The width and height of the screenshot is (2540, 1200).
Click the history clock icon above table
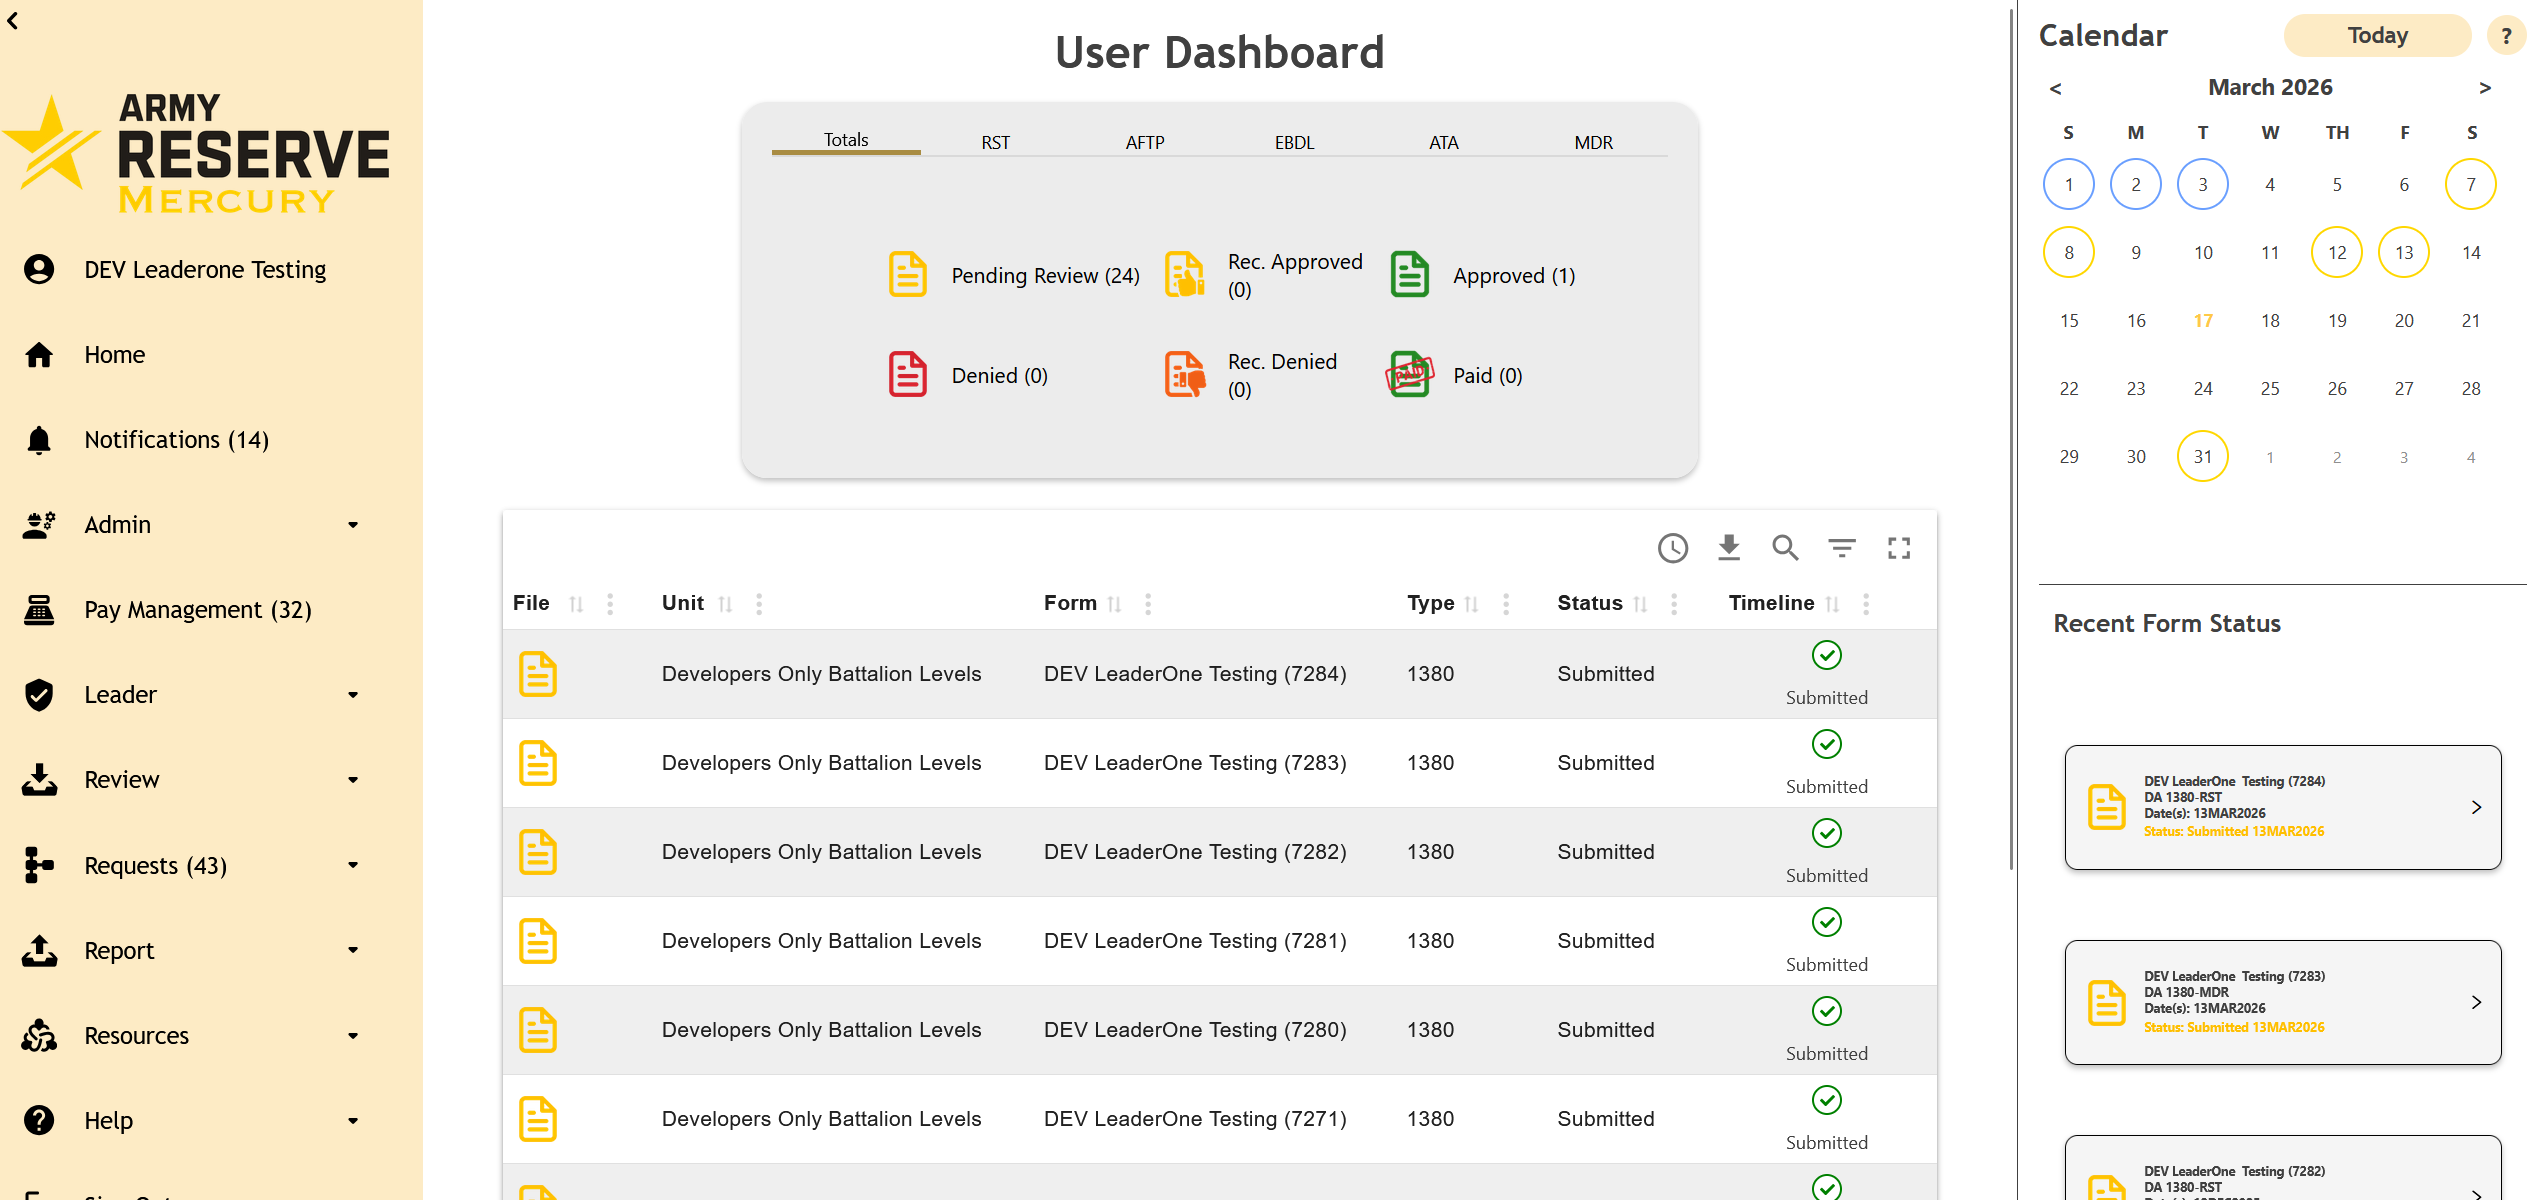coord(1672,548)
